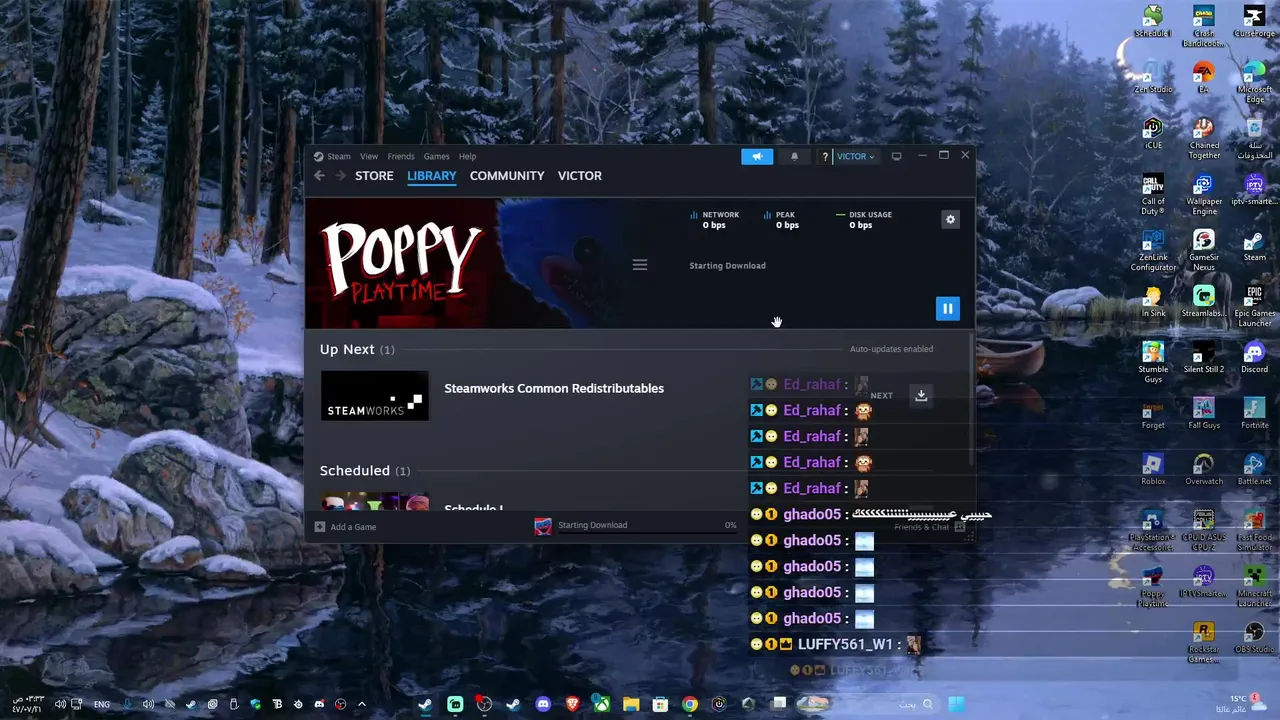
Task: Open the LIBRARY tab
Action: point(432,176)
